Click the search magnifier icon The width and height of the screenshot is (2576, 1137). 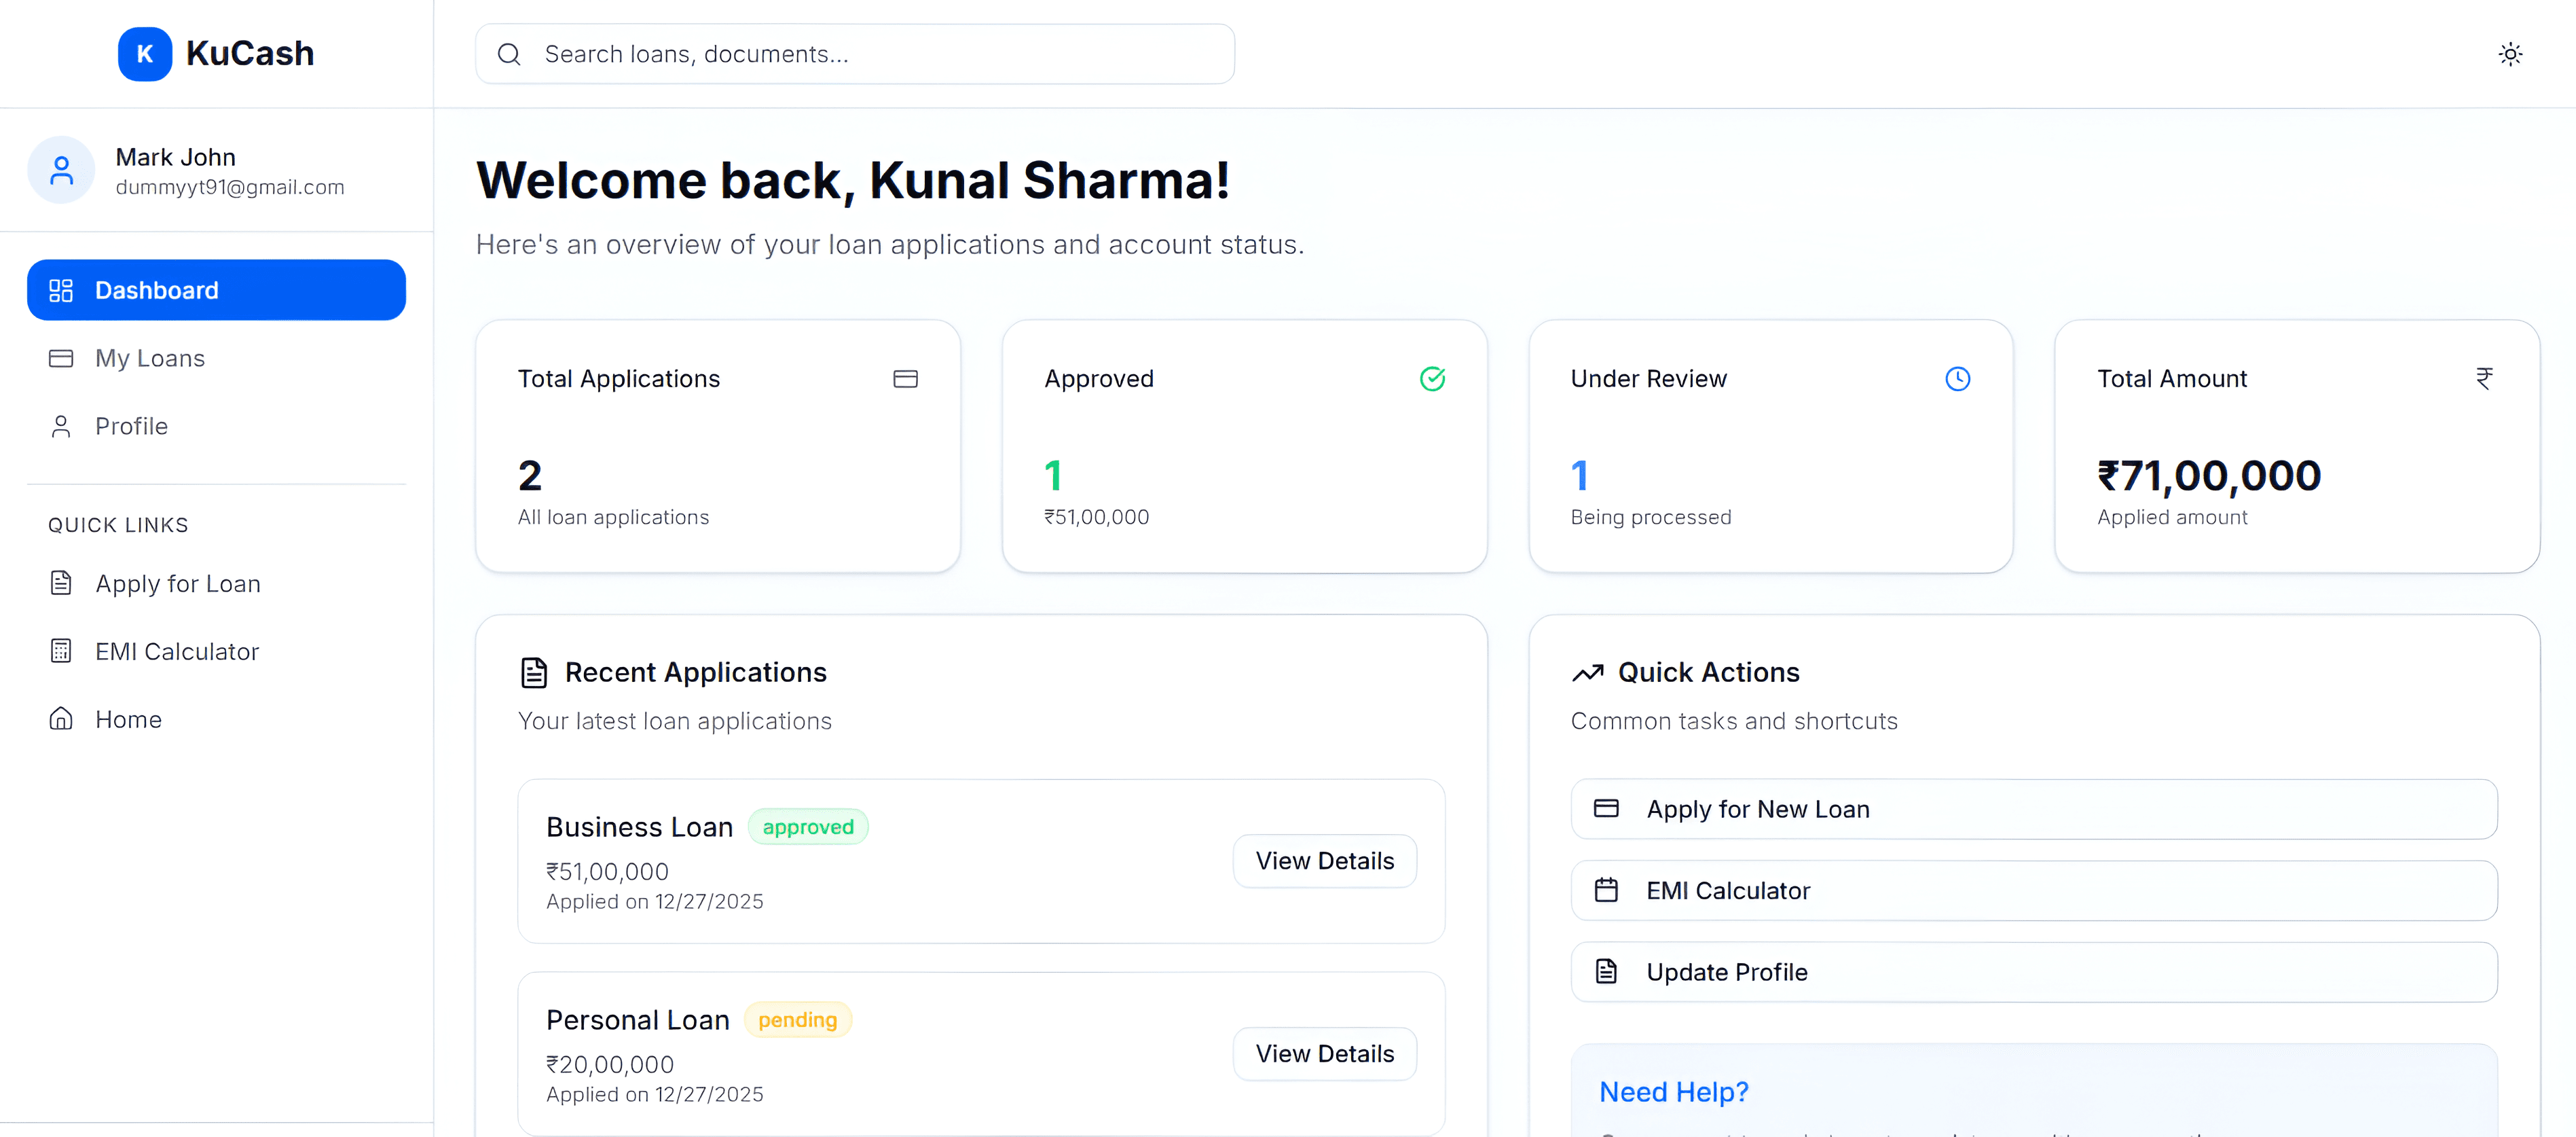(x=509, y=54)
